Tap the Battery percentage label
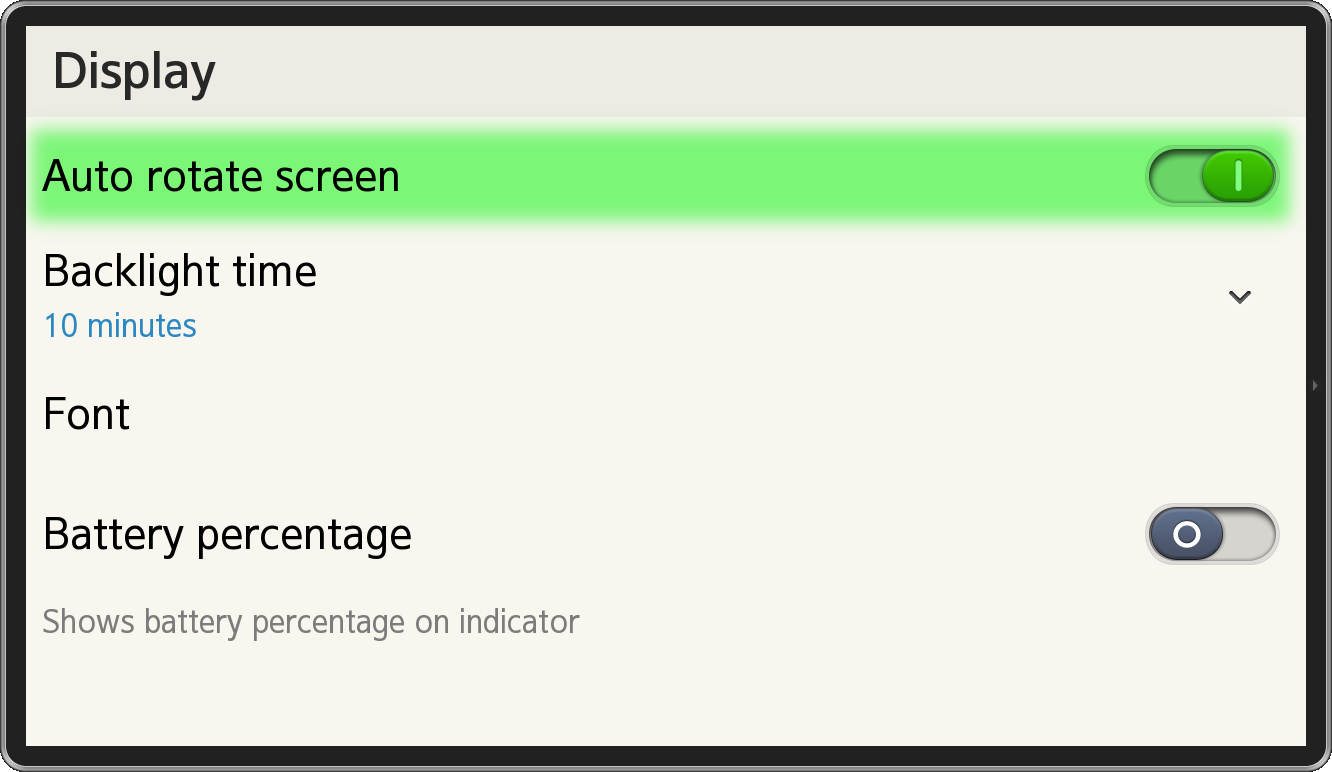The height and width of the screenshot is (772, 1332). (227, 534)
